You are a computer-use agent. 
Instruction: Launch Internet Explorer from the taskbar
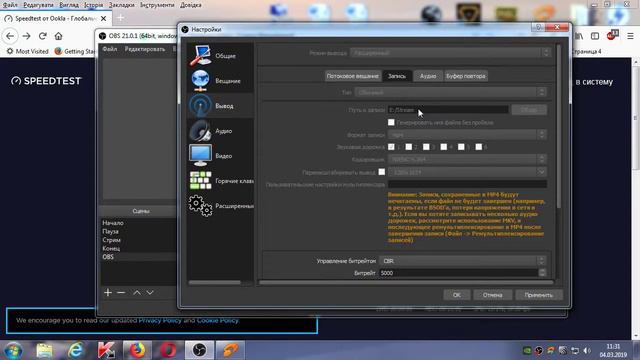click(76, 350)
